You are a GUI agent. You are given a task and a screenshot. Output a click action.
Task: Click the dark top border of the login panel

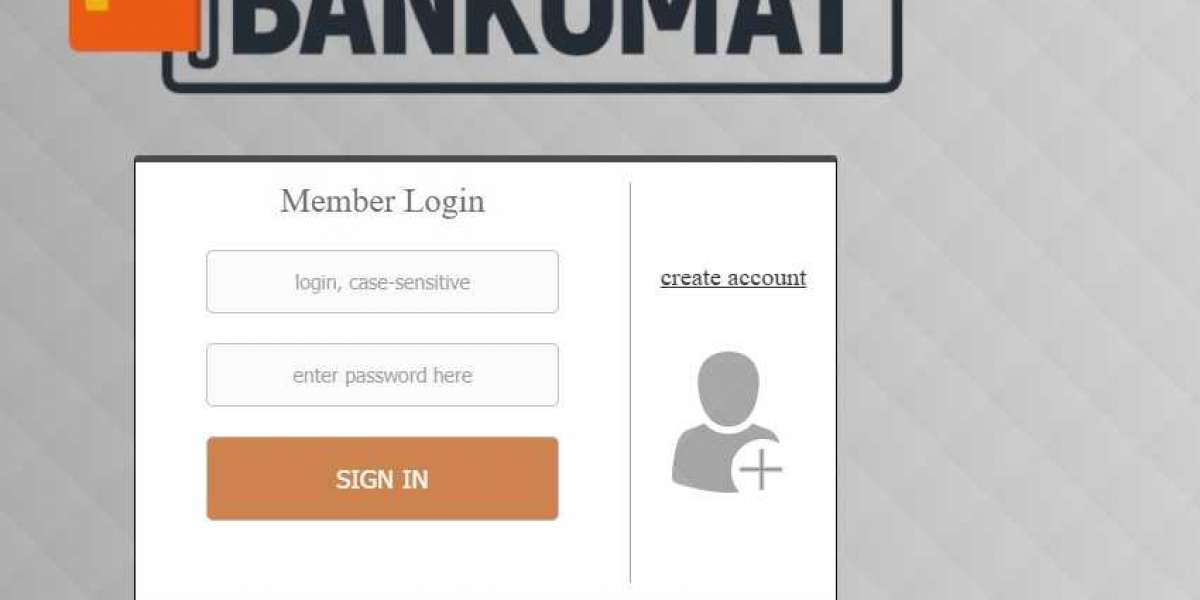pyautogui.click(x=485, y=158)
